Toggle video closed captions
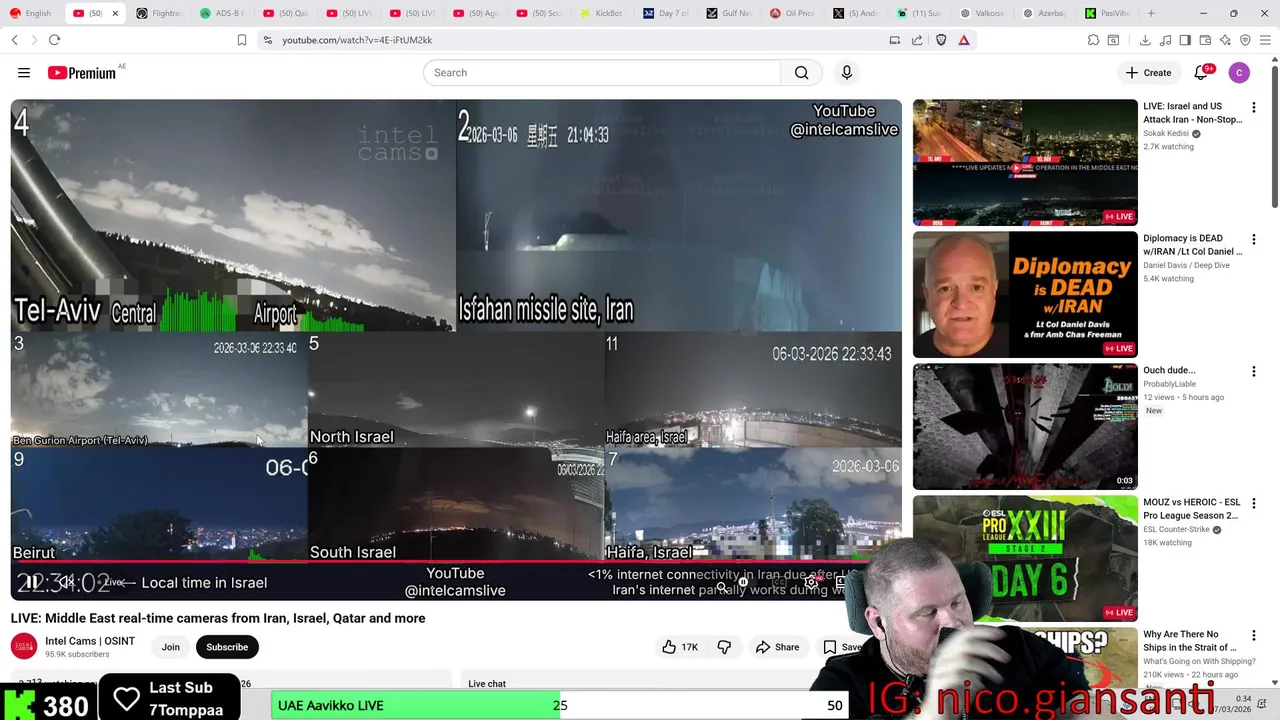Image resolution: width=1280 pixels, height=720 pixels. pyautogui.click(x=778, y=582)
